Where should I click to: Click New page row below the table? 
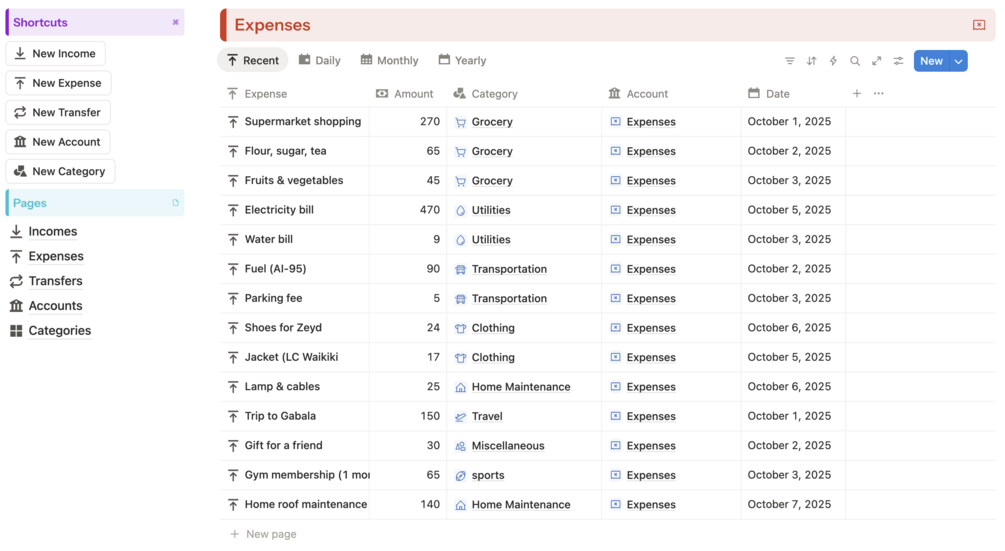coord(270,534)
